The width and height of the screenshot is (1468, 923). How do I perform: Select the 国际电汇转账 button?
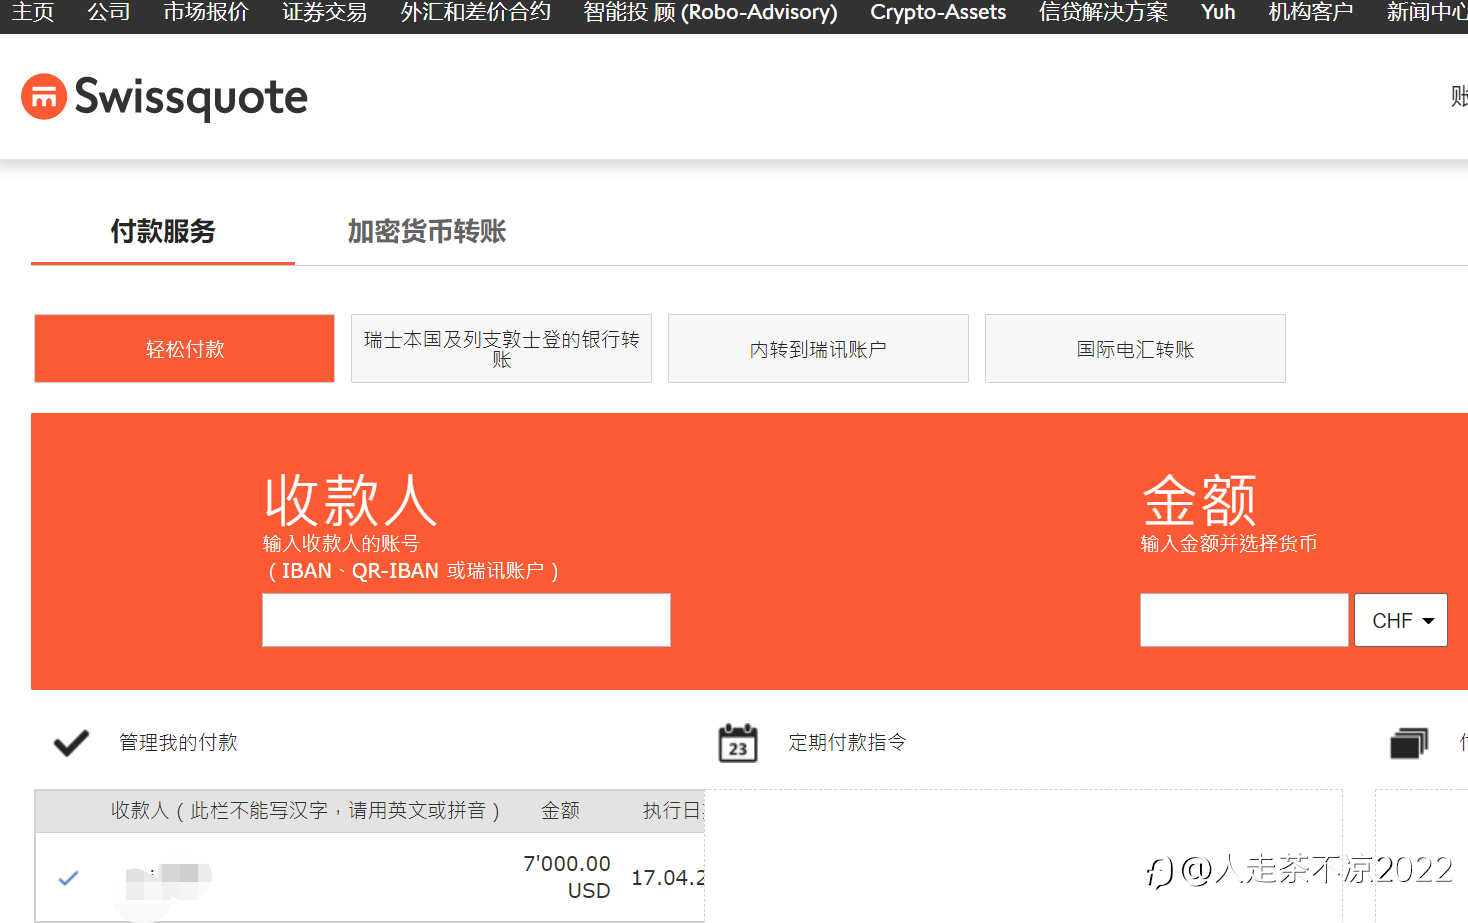(x=1135, y=348)
